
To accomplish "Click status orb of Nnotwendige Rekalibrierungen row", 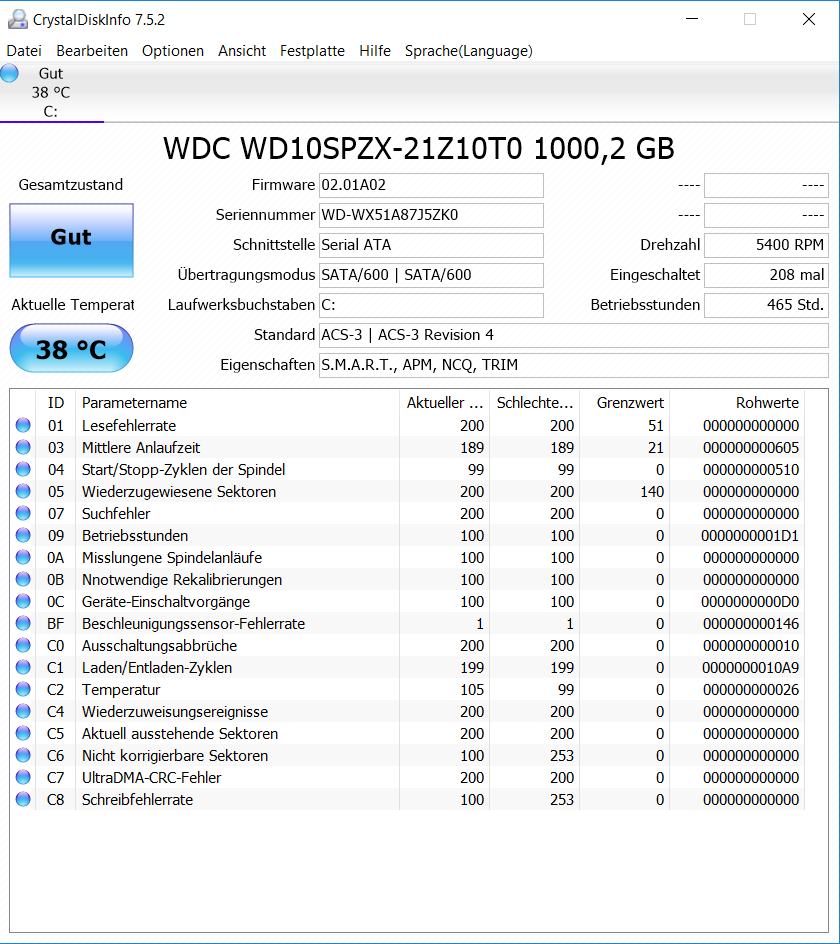I will pos(23,579).
